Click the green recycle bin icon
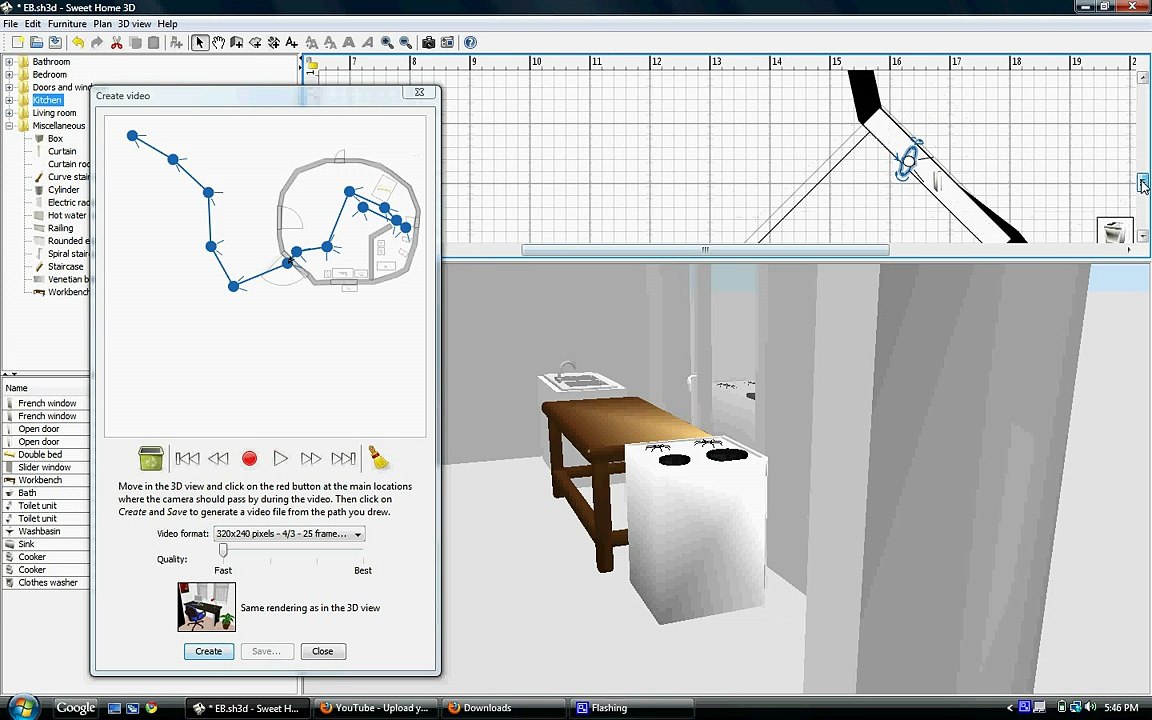The image size is (1152, 720). tap(151, 458)
